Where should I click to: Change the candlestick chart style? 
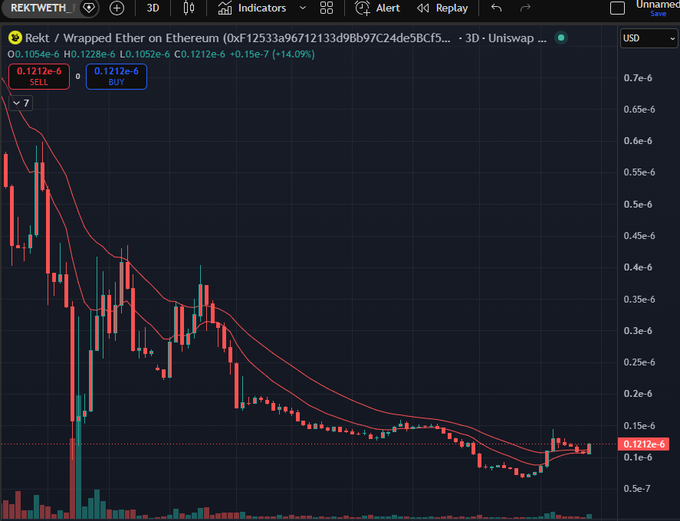click(x=189, y=8)
